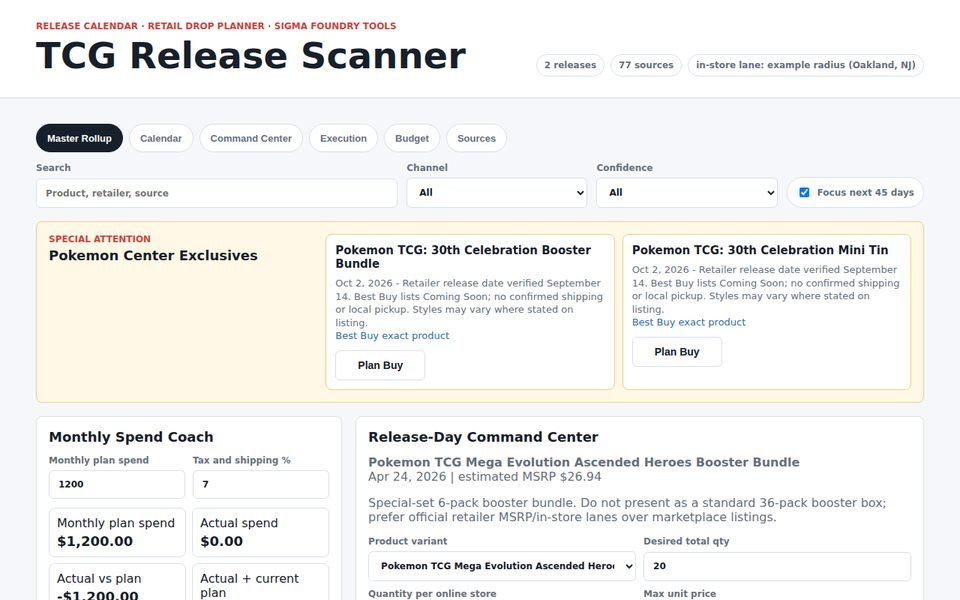Toggle the Focus next 45 days checkbox
The width and height of the screenshot is (960, 600).
click(x=804, y=192)
